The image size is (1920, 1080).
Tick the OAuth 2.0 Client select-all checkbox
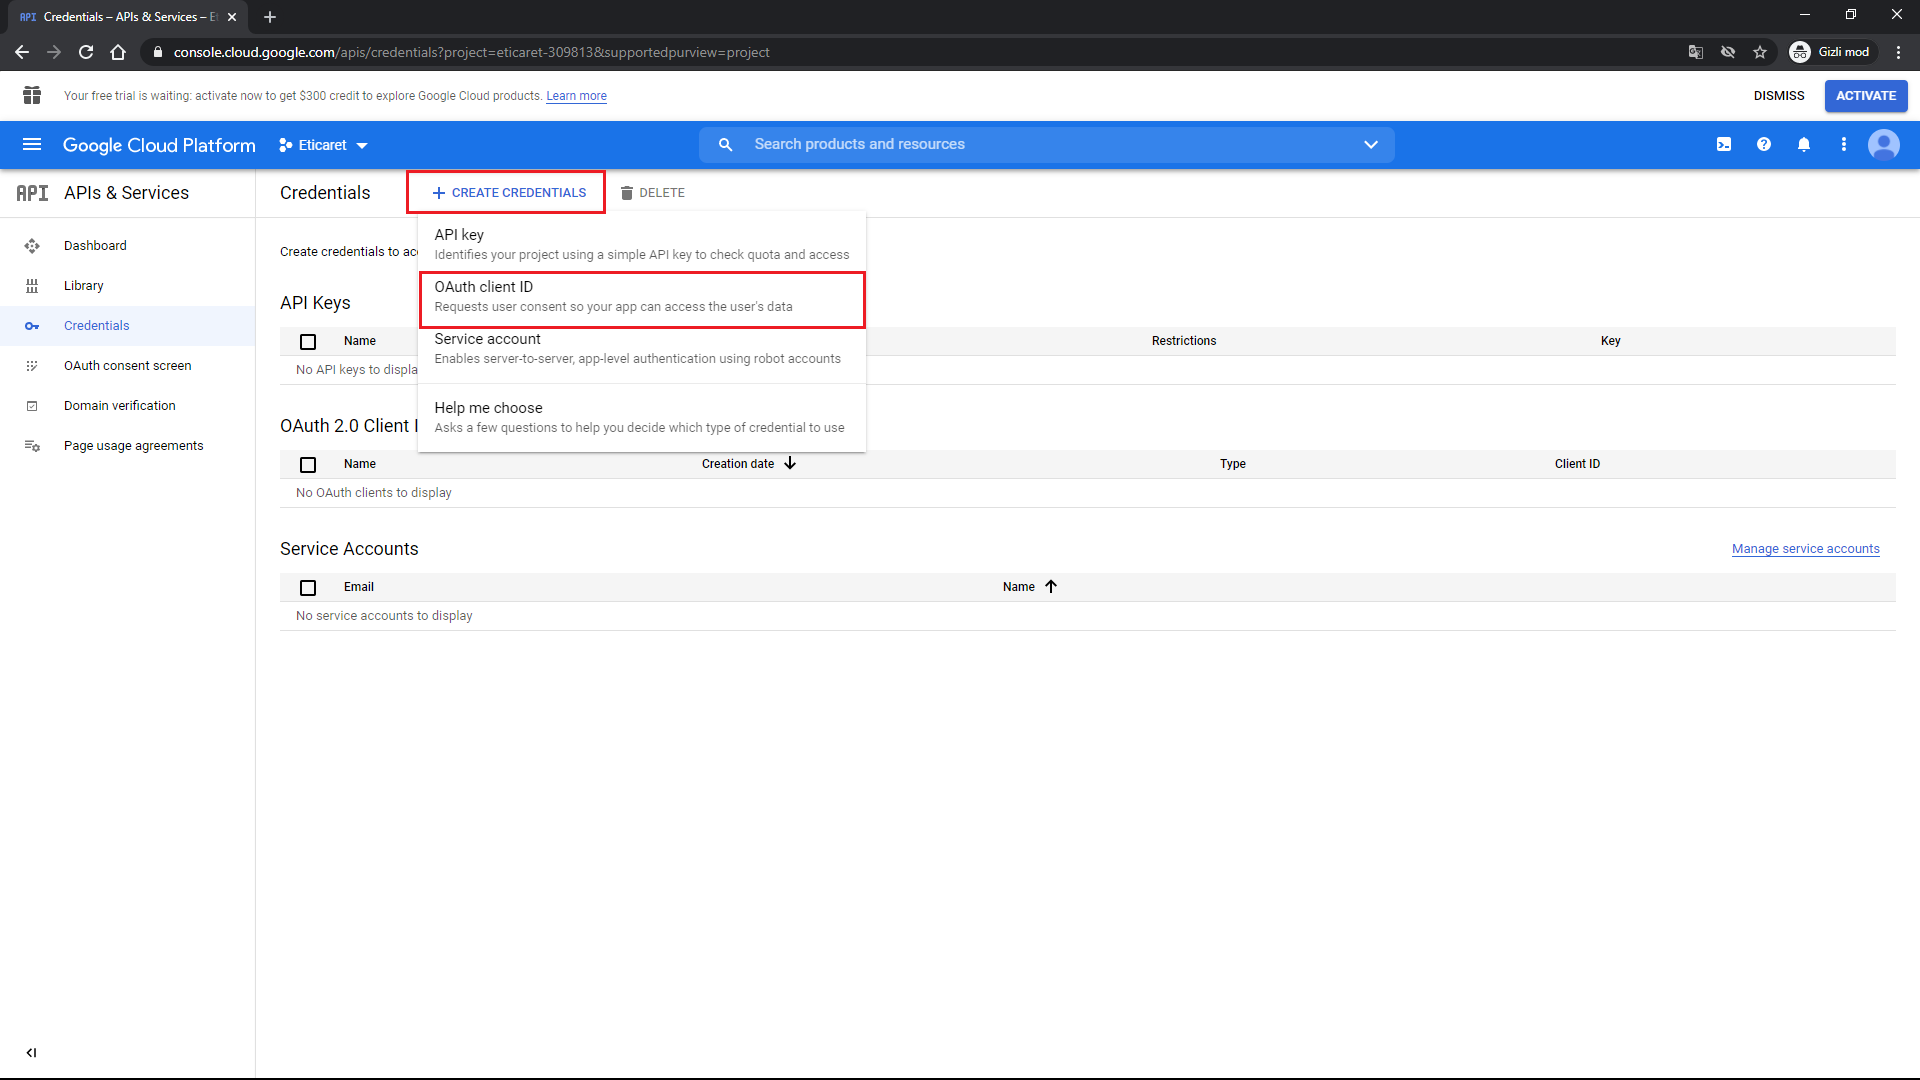pos(308,465)
